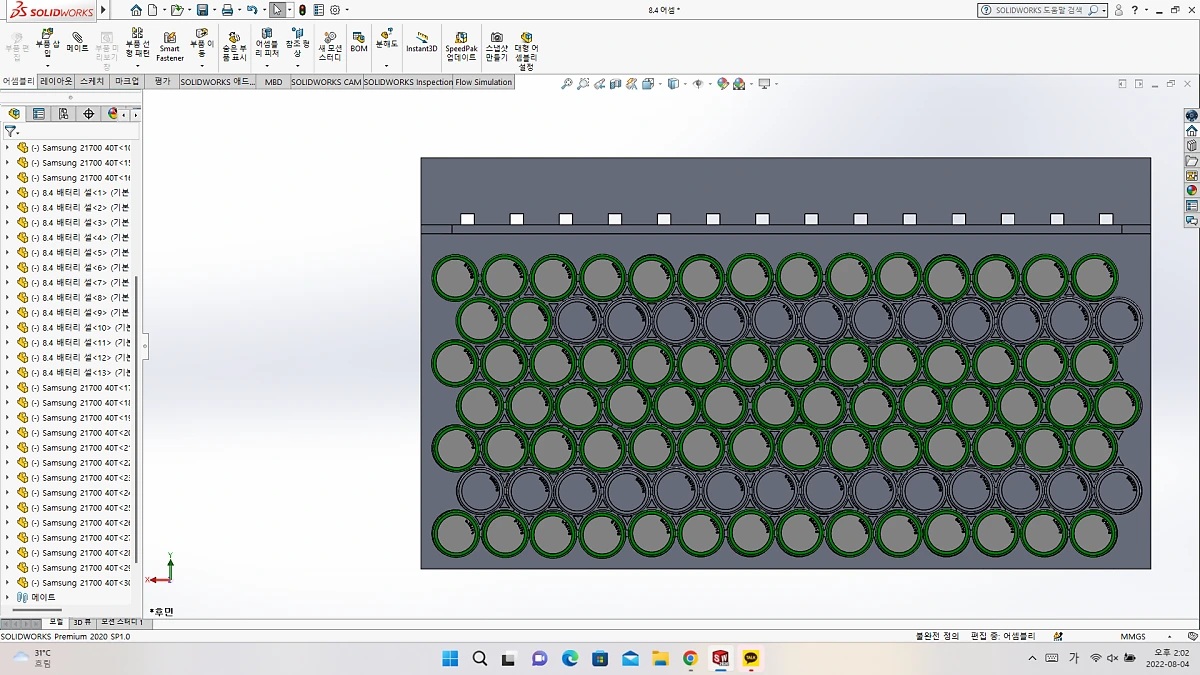This screenshot has height=675, width=1200.
Task: Open Chrome from the taskbar
Action: coord(690,658)
